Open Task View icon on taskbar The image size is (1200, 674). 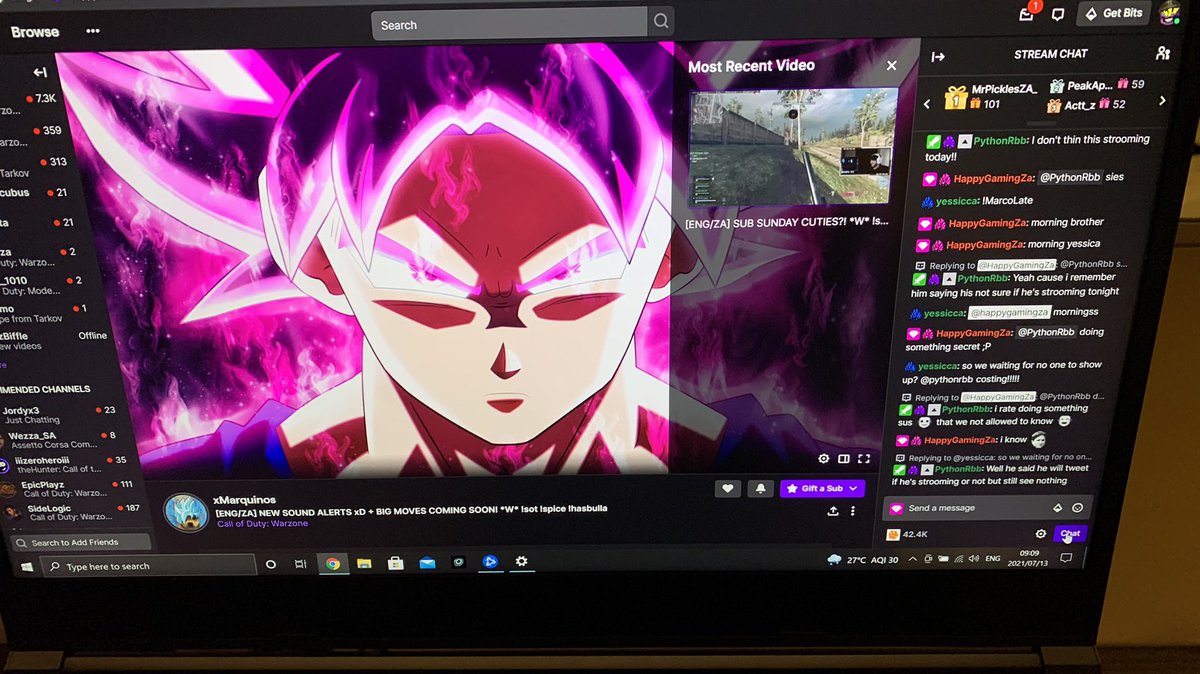[301, 565]
